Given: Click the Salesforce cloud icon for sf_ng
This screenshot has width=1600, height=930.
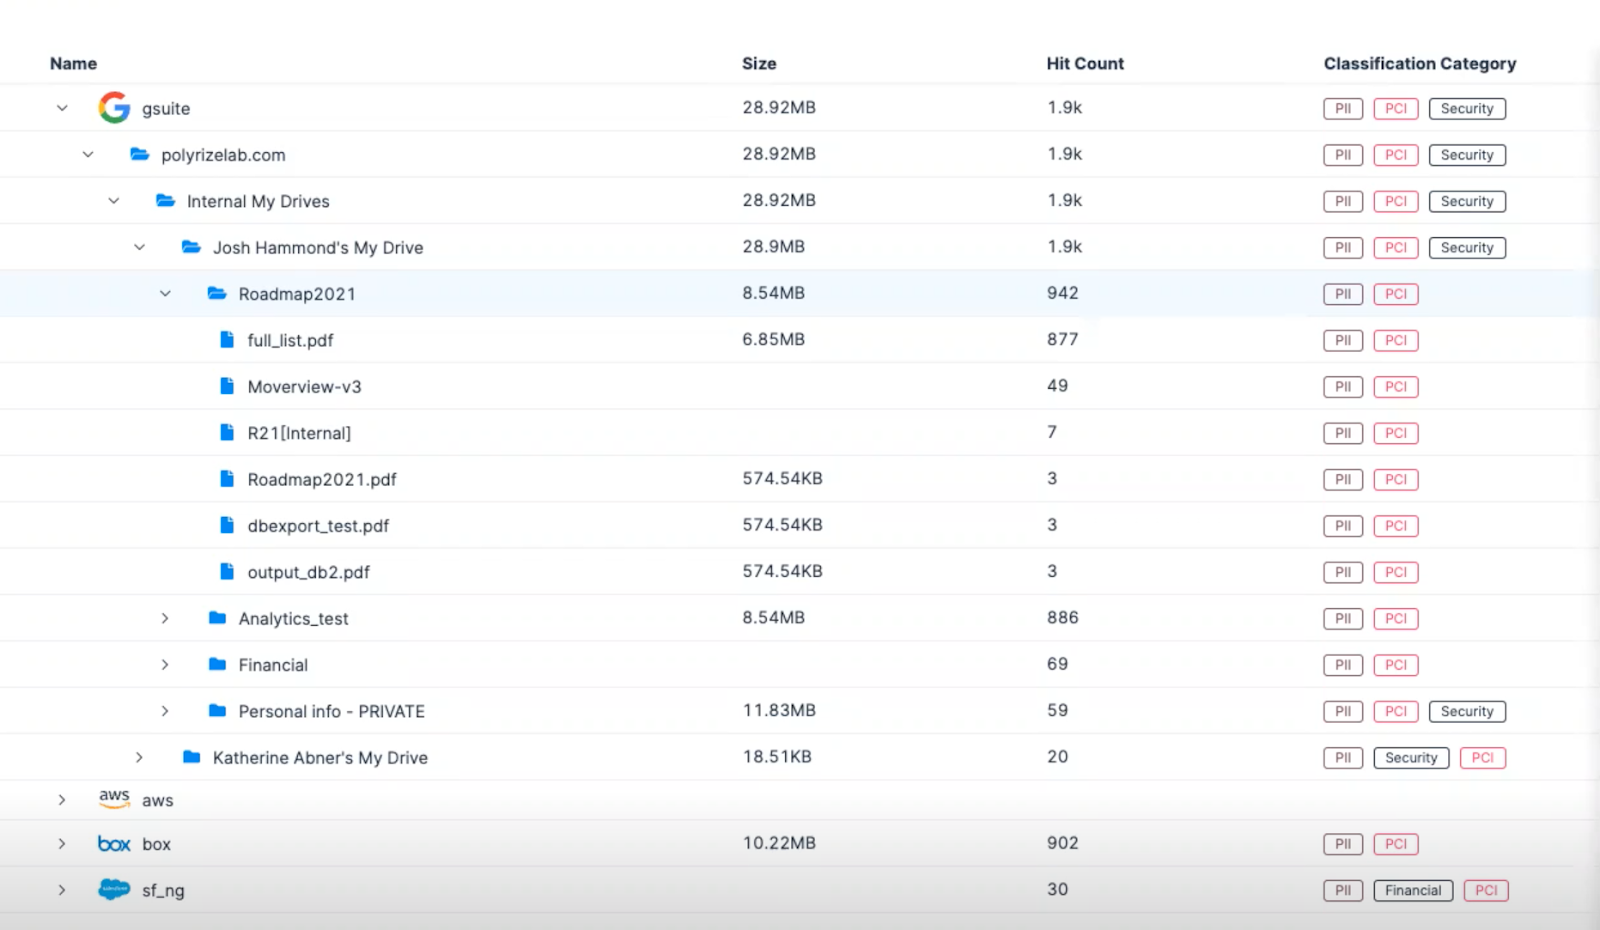Looking at the screenshot, I should [114, 889].
